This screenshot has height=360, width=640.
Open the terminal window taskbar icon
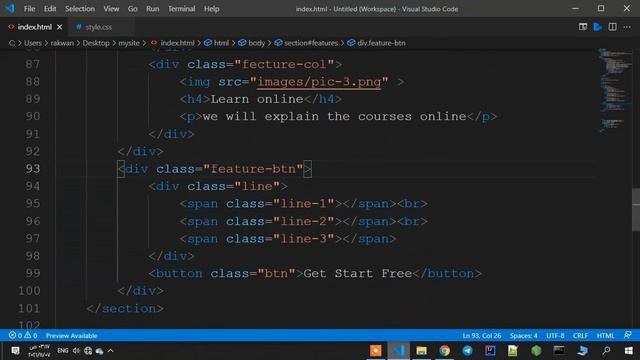(x=559, y=351)
